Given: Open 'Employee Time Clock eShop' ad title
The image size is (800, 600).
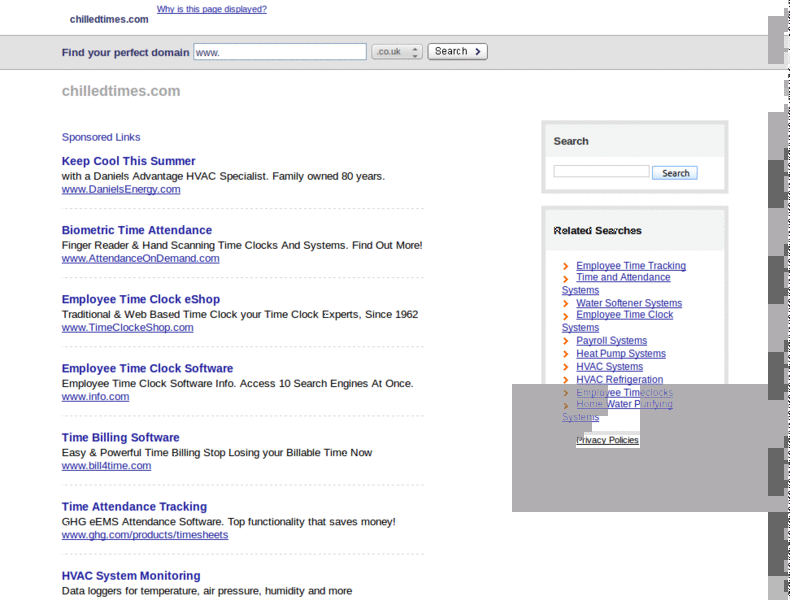Looking at the screenshot, I should tap(141, 299).
